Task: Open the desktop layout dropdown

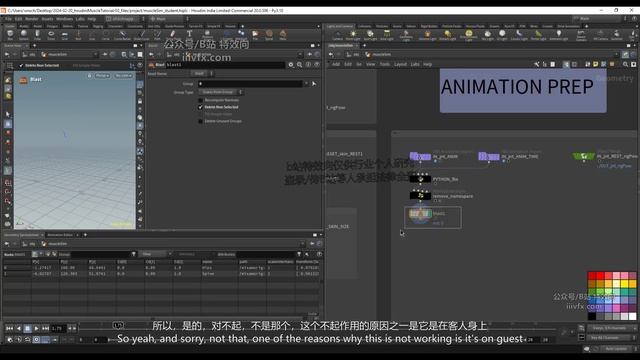Action: [125, 19]
